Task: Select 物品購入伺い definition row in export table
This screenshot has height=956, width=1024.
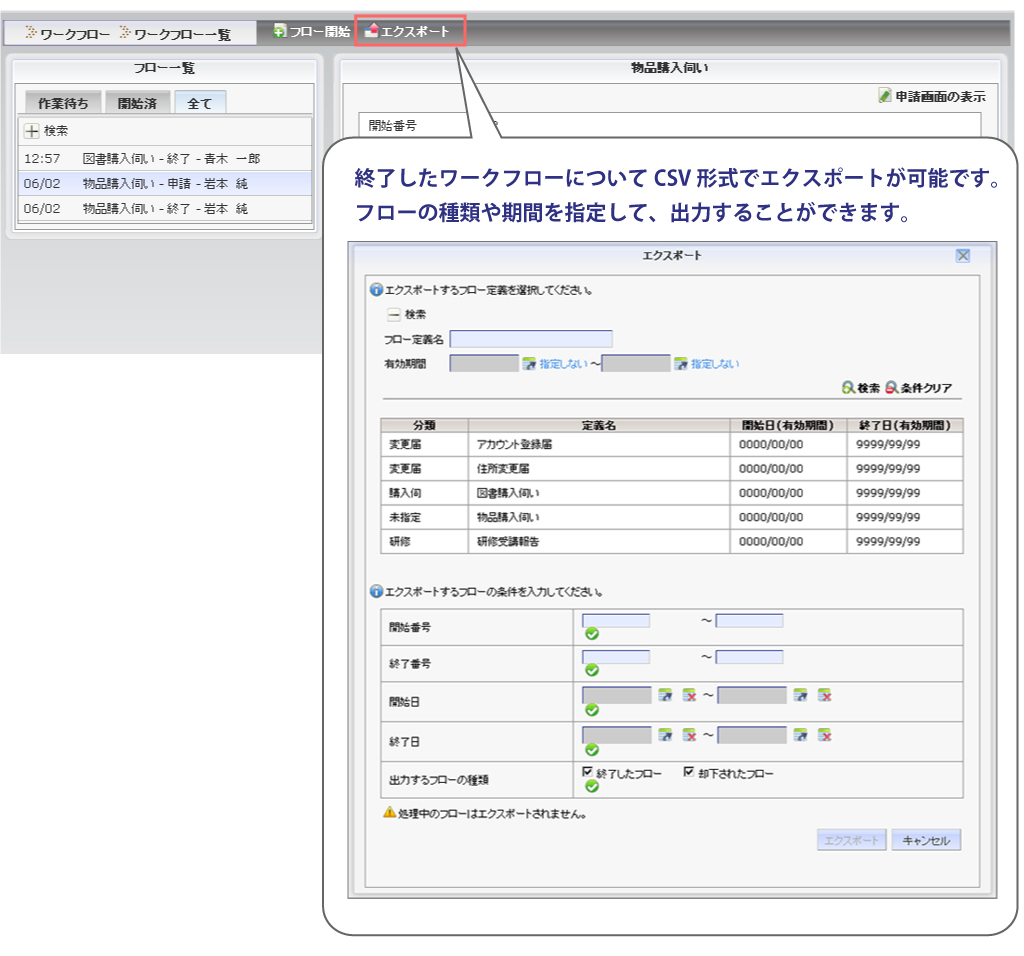Action: [x=671, y=517]
